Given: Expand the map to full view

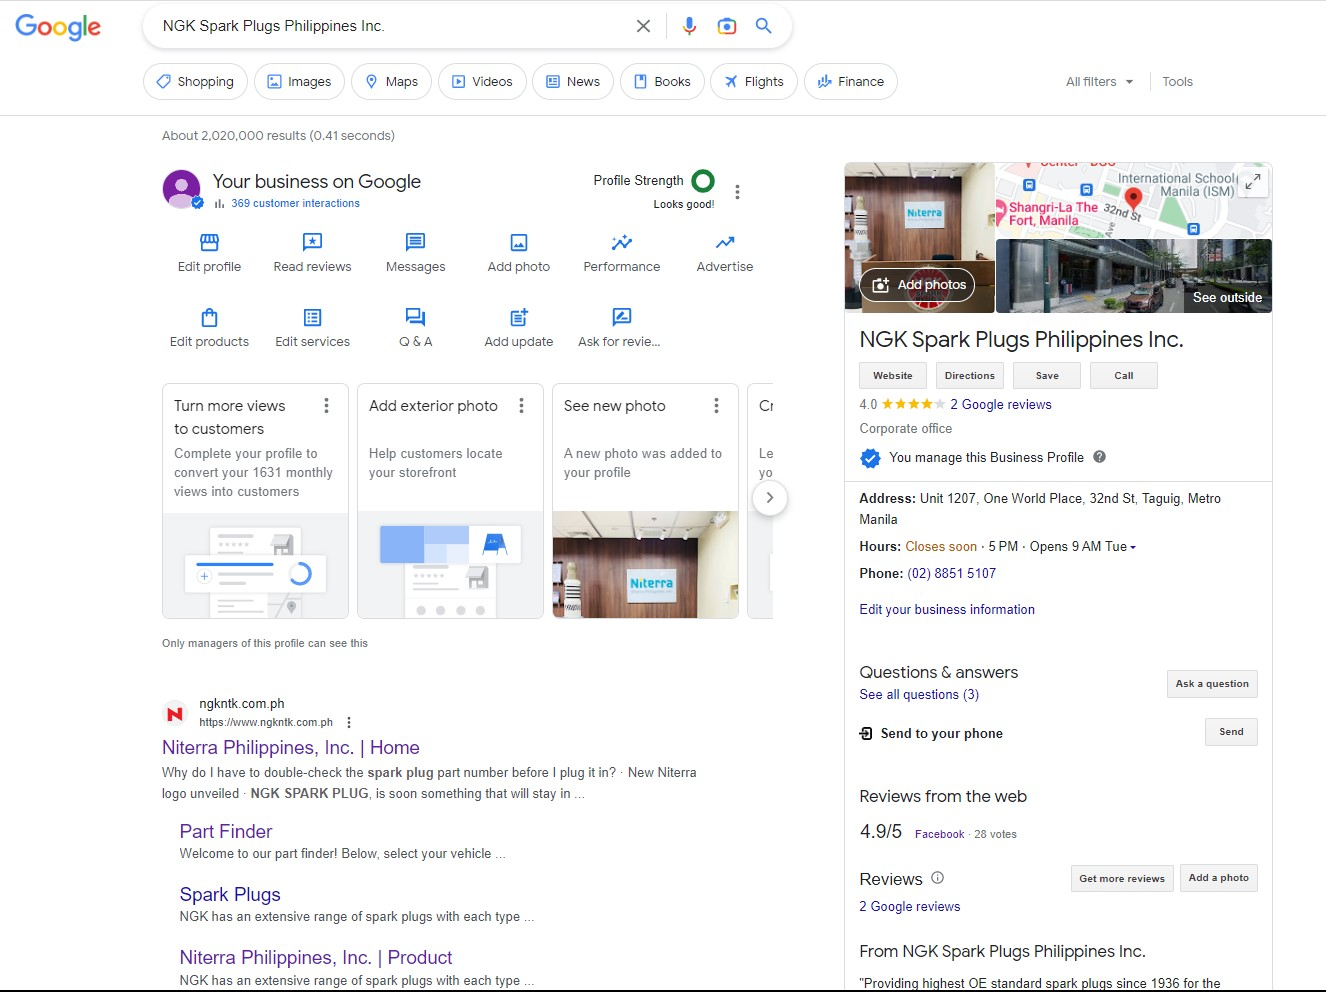Looking at the screenshot, I should tap(1253, 182).
